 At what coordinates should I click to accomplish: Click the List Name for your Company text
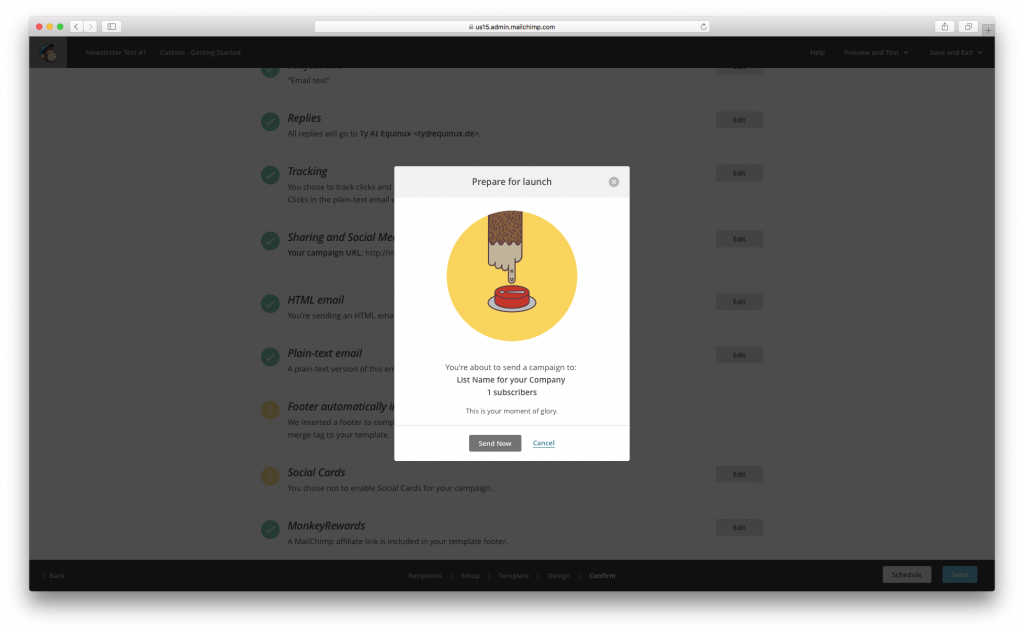click(x=511, y=380)
